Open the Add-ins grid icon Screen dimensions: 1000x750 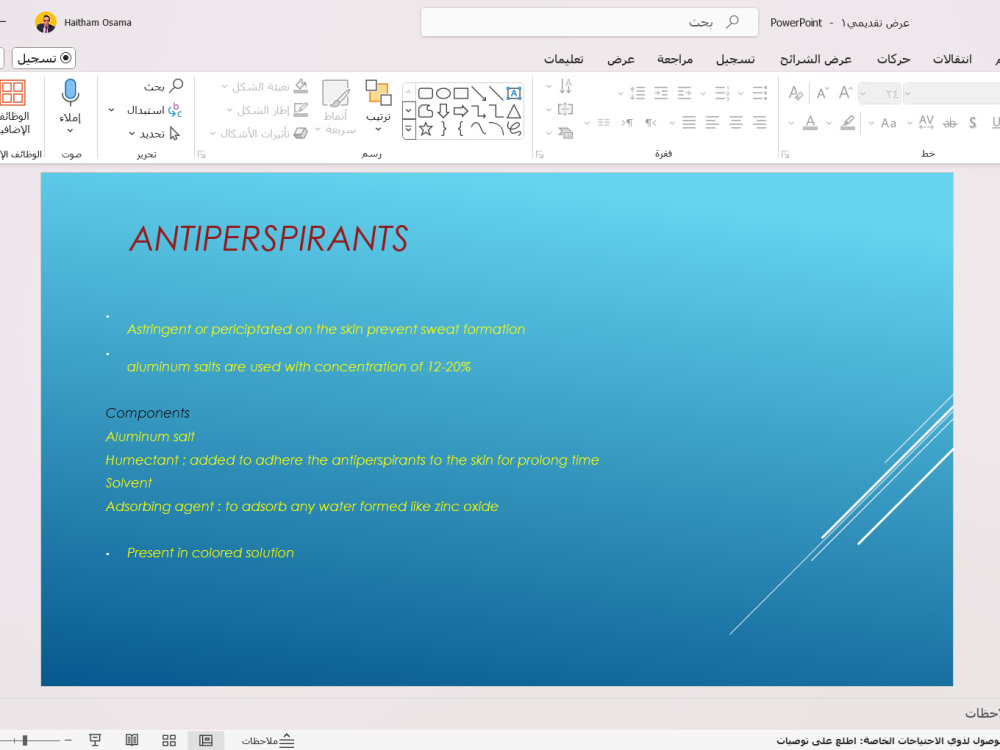pos(12,92)
